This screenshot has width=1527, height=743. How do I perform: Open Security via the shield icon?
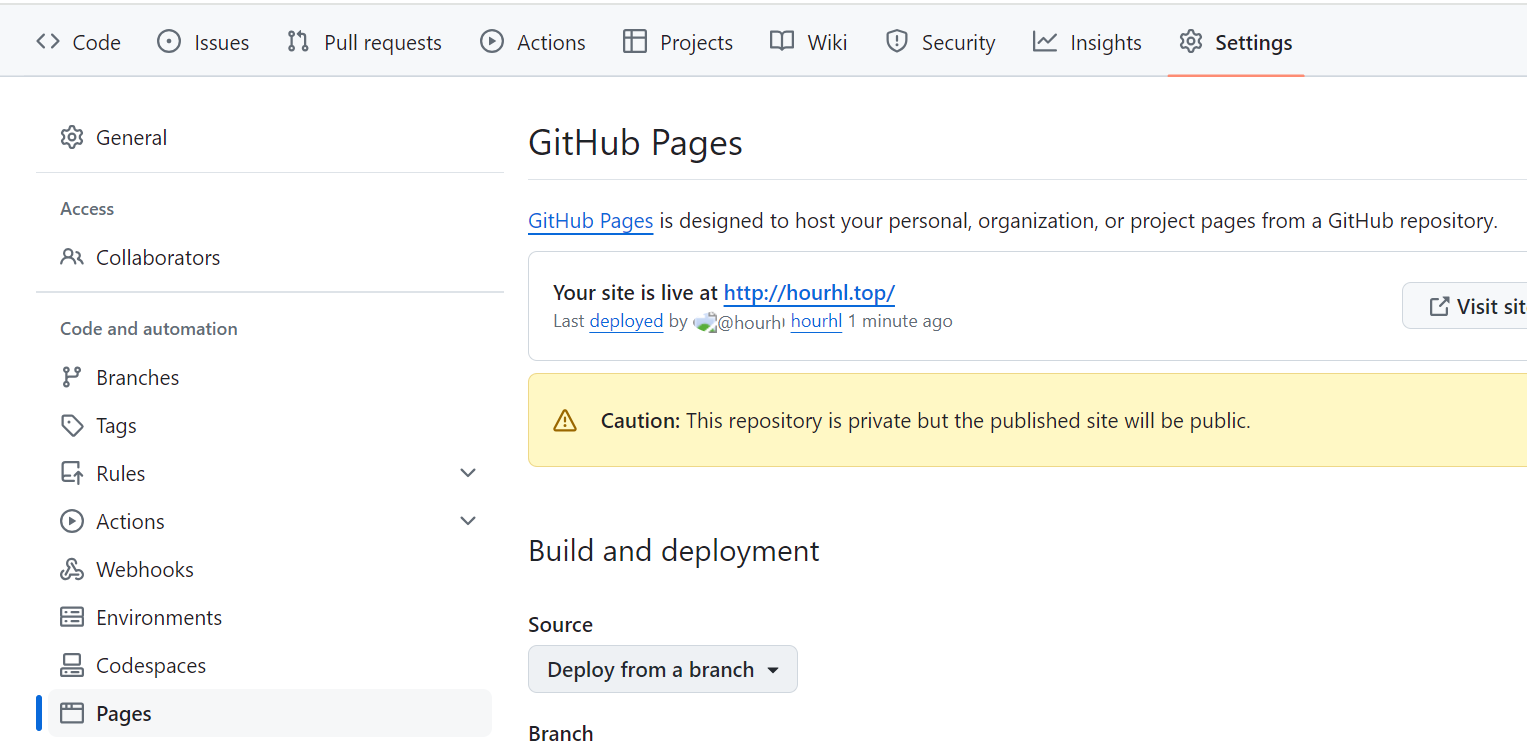(x=897, y=41)
